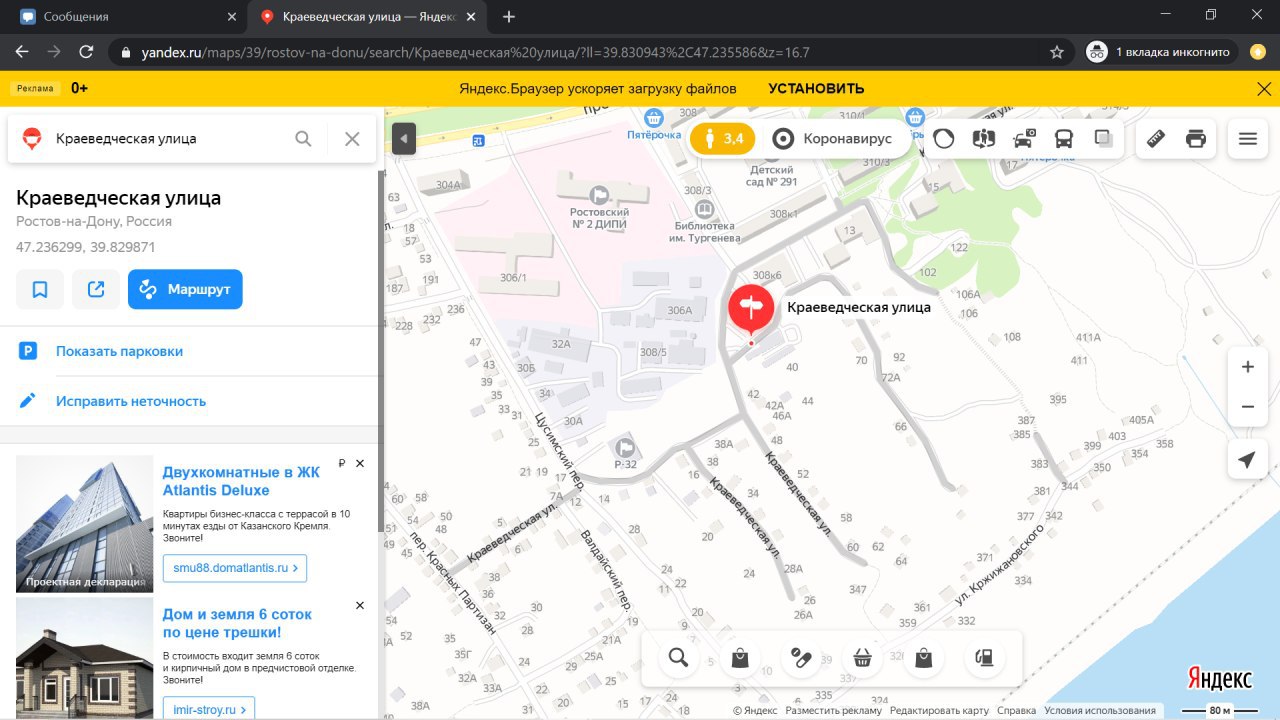Image resolution: width=1280 pixels, height=720 pixels.
Task: Toggle the circular map layer icon
Action: pos(944,139)
